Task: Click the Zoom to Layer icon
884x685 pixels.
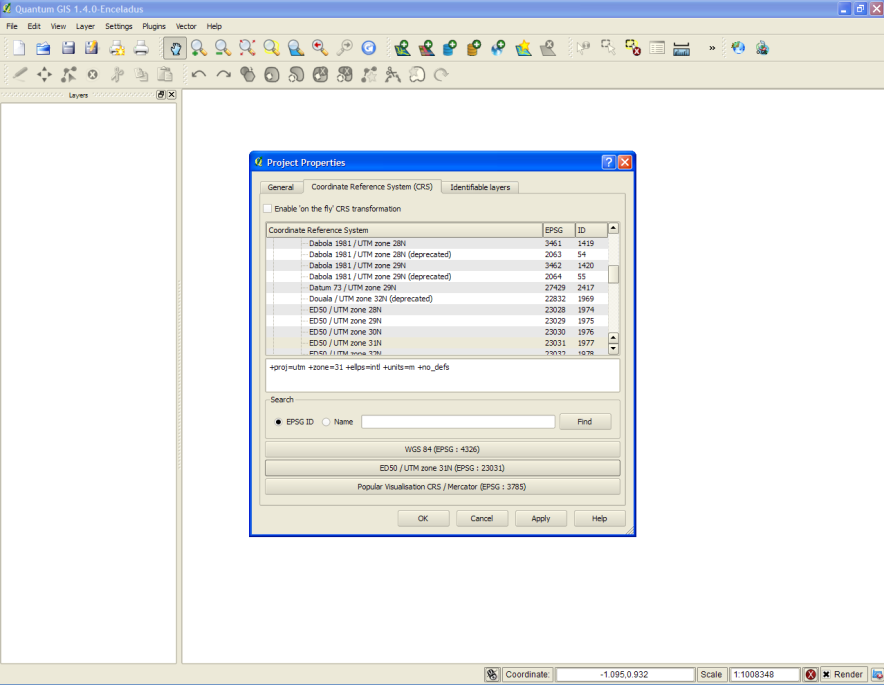Action: click(x=295, y=48)
